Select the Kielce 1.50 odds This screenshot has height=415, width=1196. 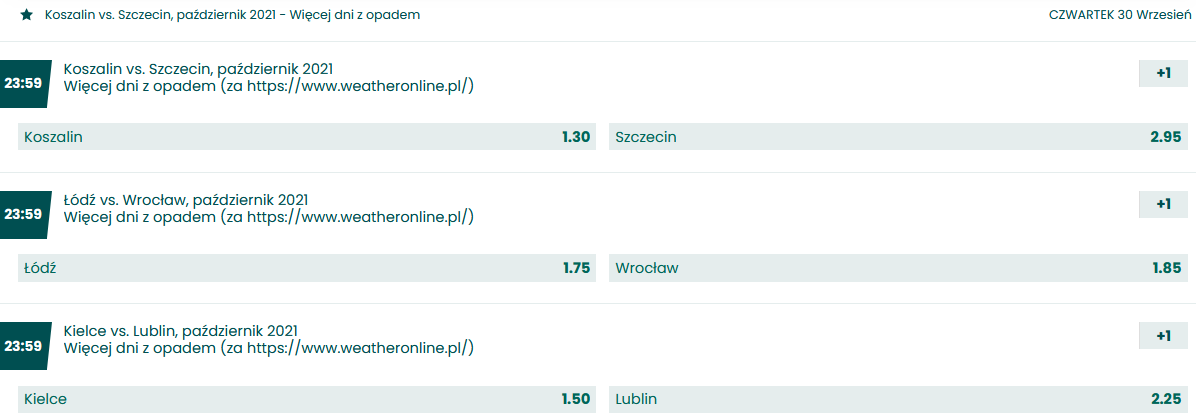(x=306, y=399)
